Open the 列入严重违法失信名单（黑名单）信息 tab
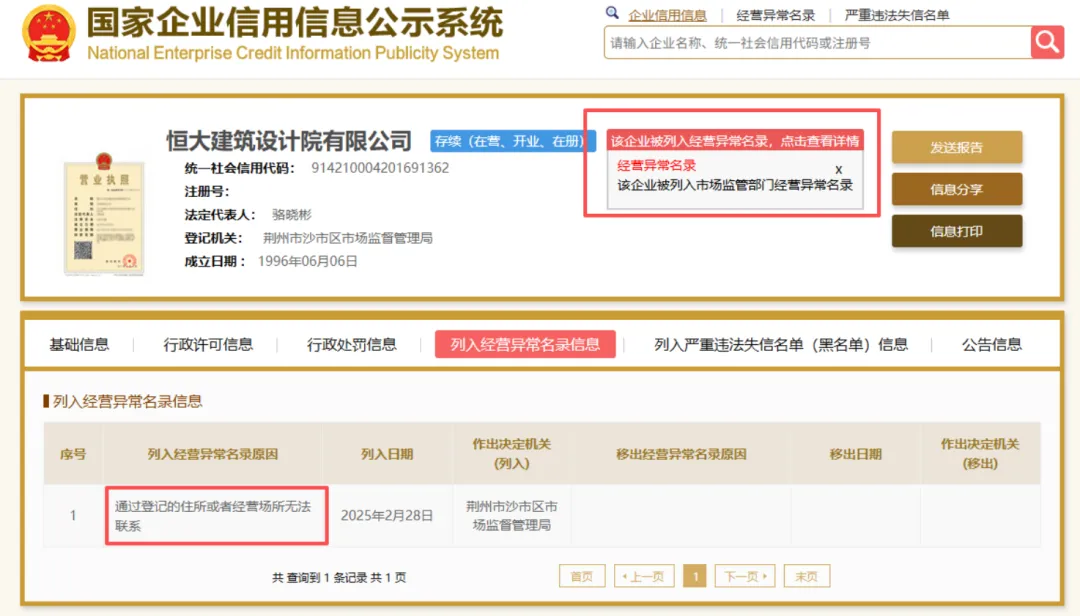 [x=782, y=344]
